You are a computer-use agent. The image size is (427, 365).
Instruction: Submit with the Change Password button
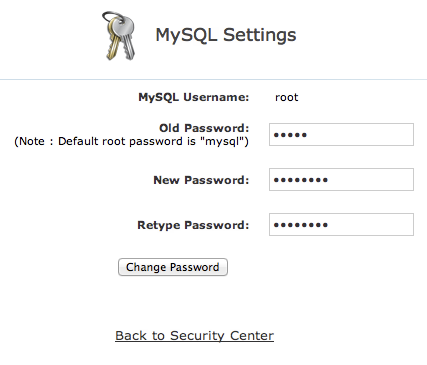(x=173, y=267)
